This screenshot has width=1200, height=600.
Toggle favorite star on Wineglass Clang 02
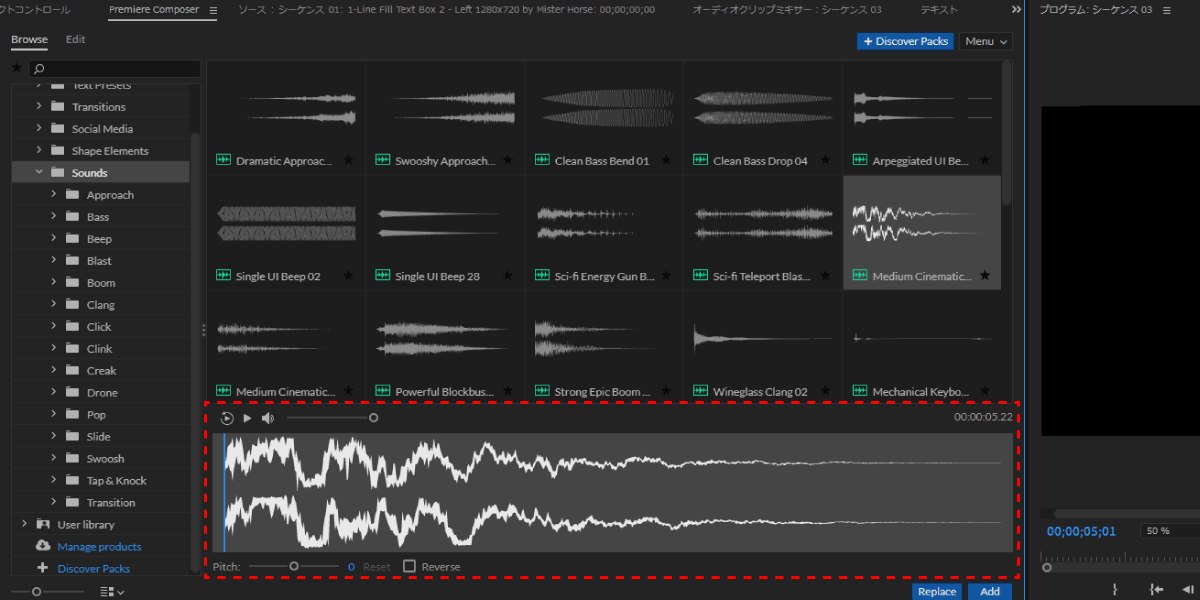click(x=825, y=391)
